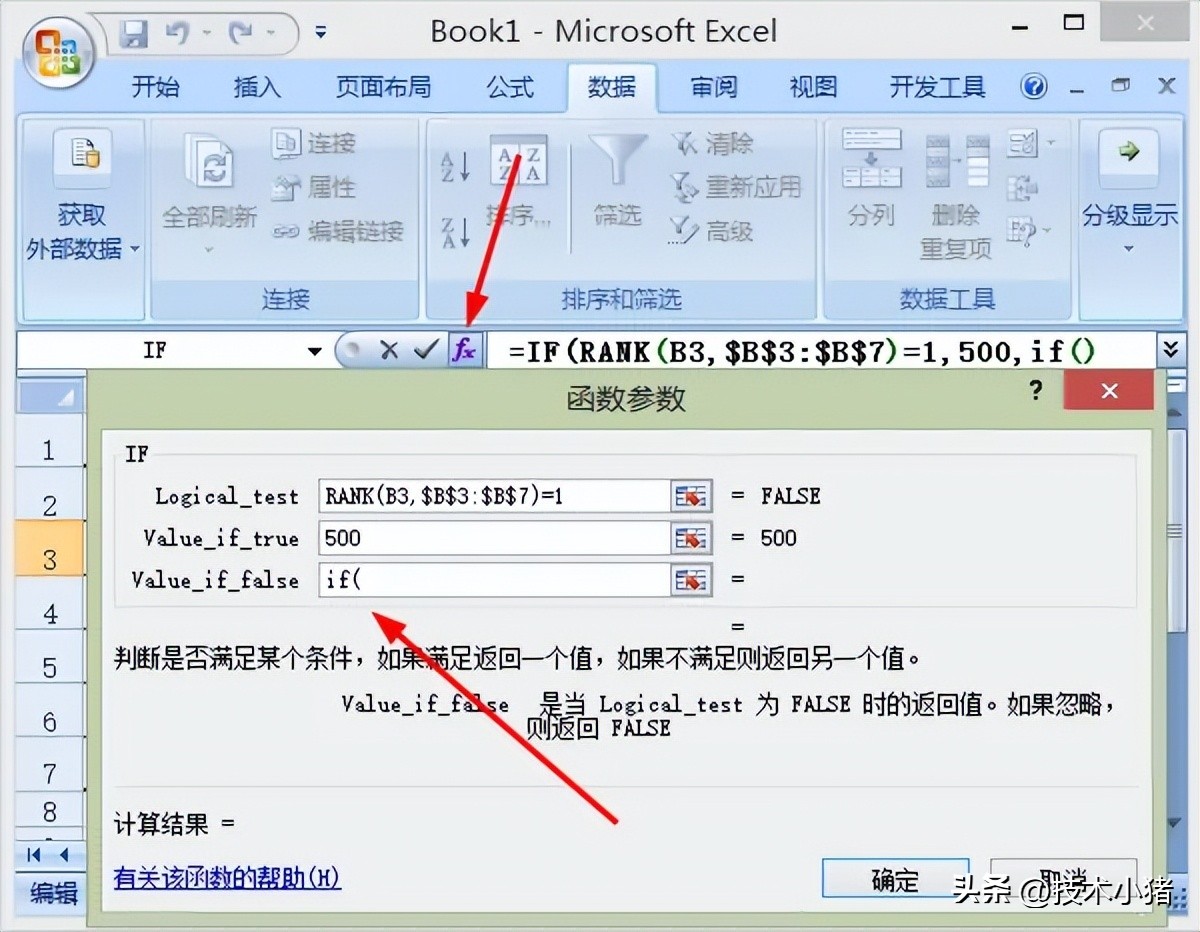Cancel formula entry with X icon
The width and height of the screenshot is (1200, 932).
pos(389,350)
